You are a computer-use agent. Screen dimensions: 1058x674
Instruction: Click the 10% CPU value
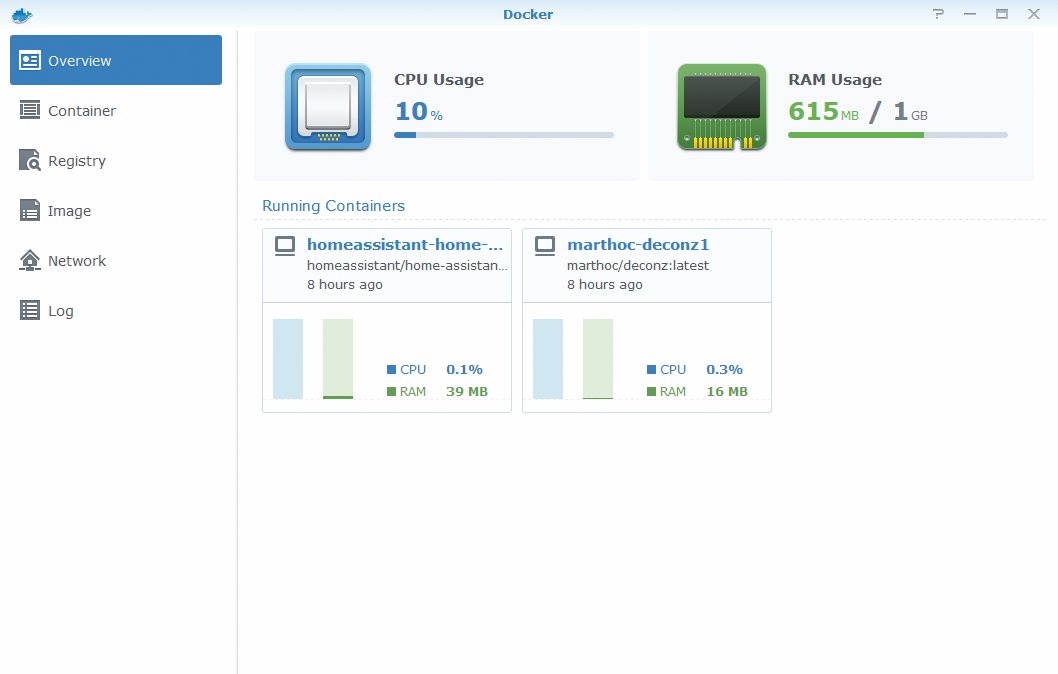pos(419,111)
